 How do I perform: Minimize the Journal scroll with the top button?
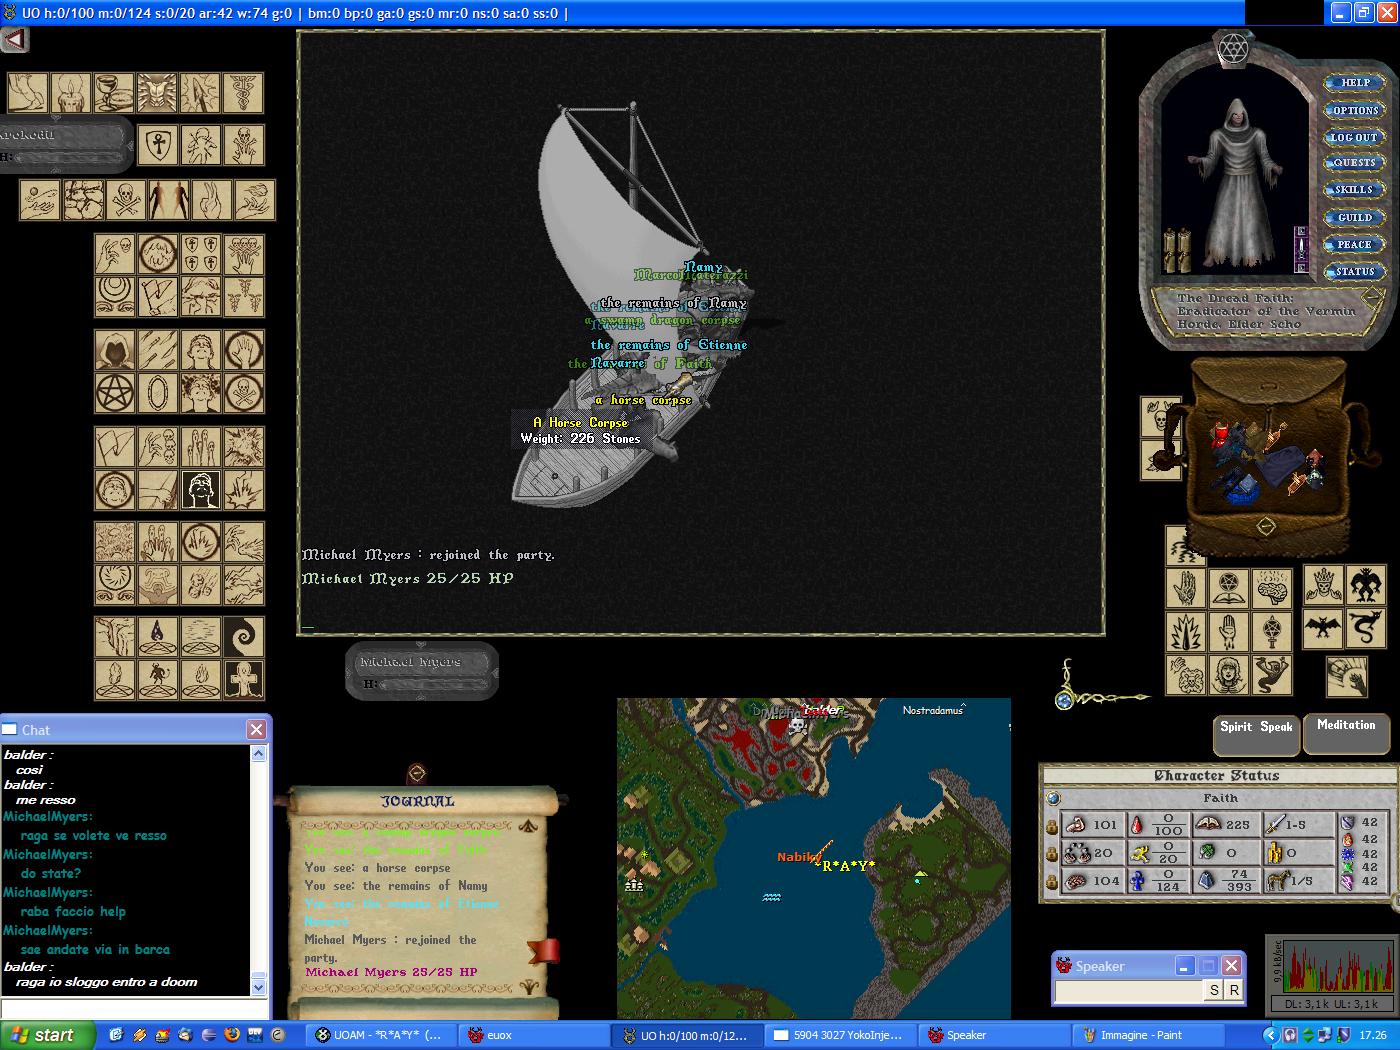coord(417,773)
